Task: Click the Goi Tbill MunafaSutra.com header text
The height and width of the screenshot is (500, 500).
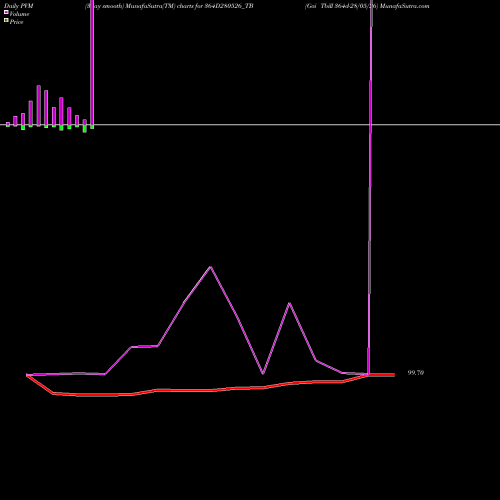Action: pos(367,6)
